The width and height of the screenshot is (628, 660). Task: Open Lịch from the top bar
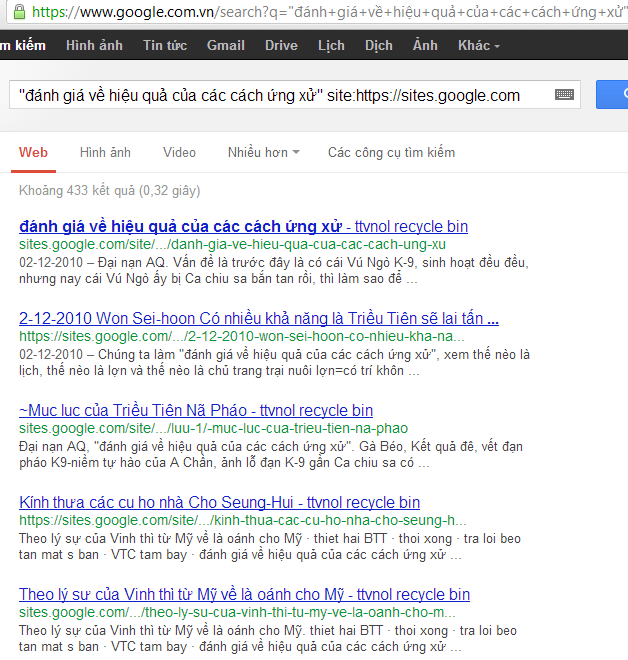331,45
